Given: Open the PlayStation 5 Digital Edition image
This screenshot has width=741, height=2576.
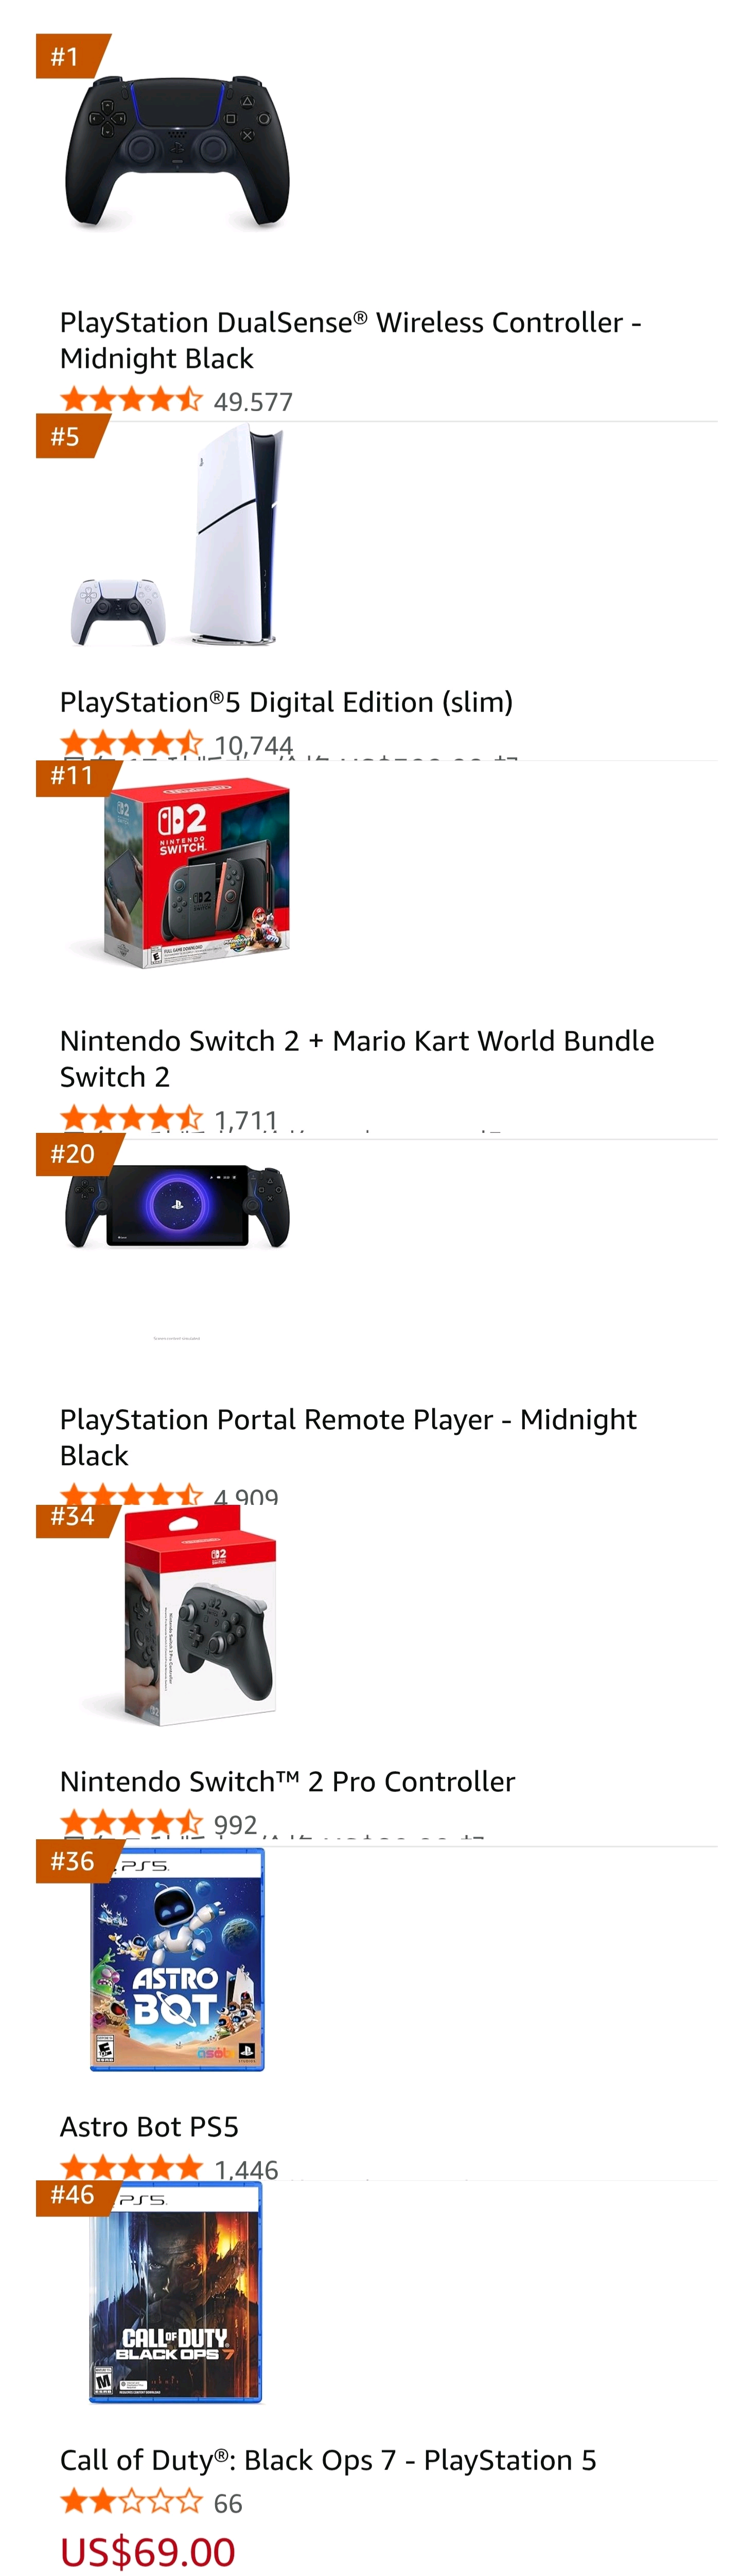Looking at the screenshot, I should coord(177,537).
